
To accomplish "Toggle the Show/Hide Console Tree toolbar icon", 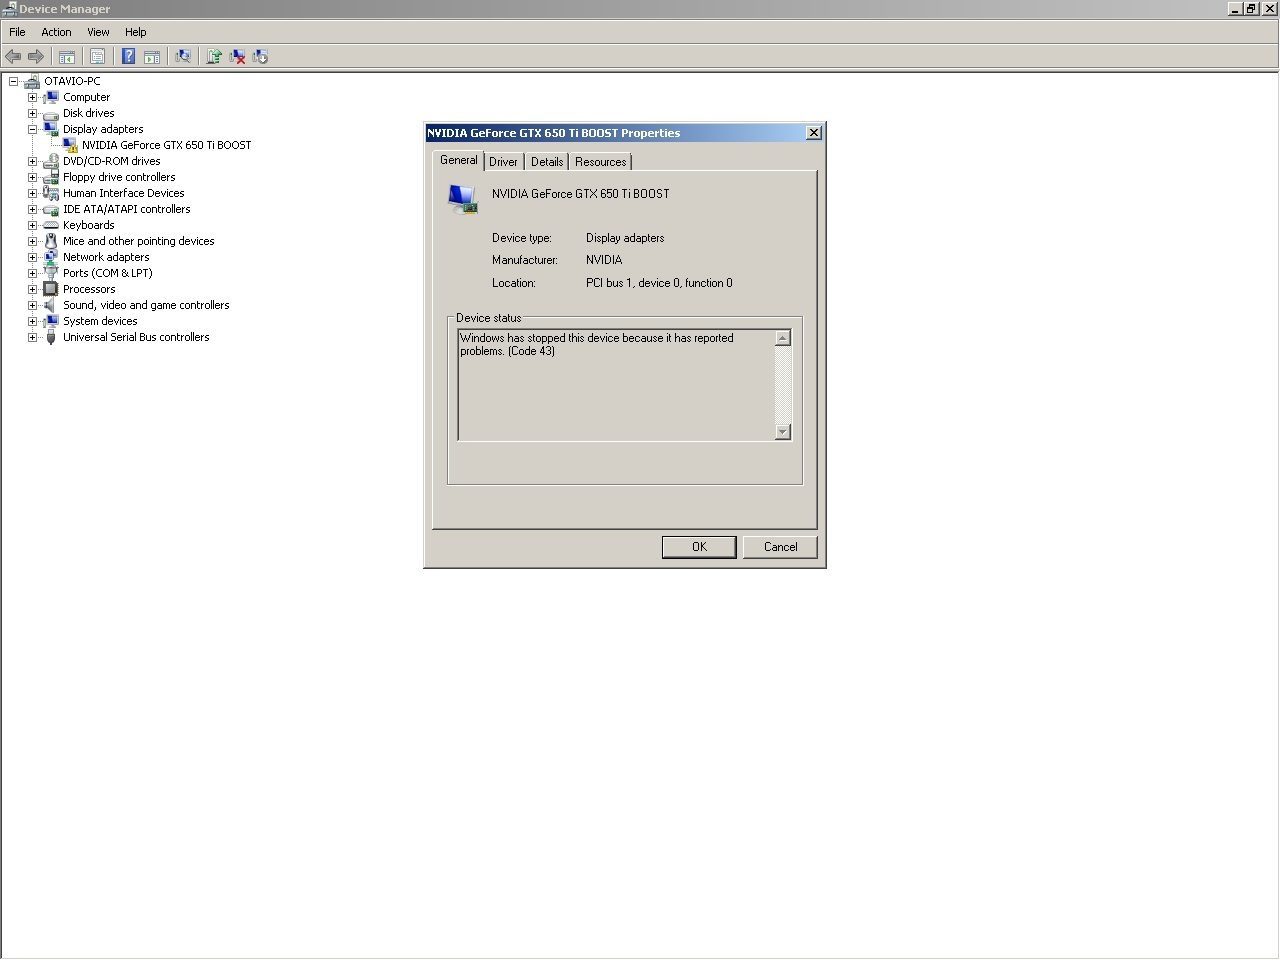I will (67, 57).
